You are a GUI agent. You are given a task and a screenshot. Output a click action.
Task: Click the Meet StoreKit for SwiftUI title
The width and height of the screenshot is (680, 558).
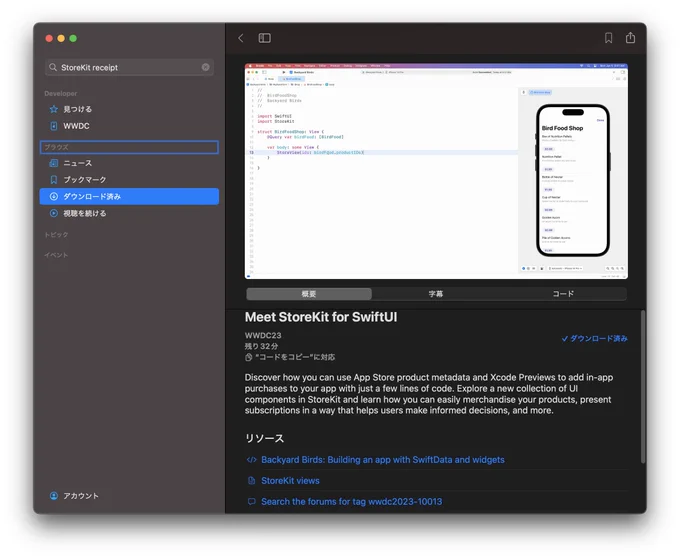(321, 317)
